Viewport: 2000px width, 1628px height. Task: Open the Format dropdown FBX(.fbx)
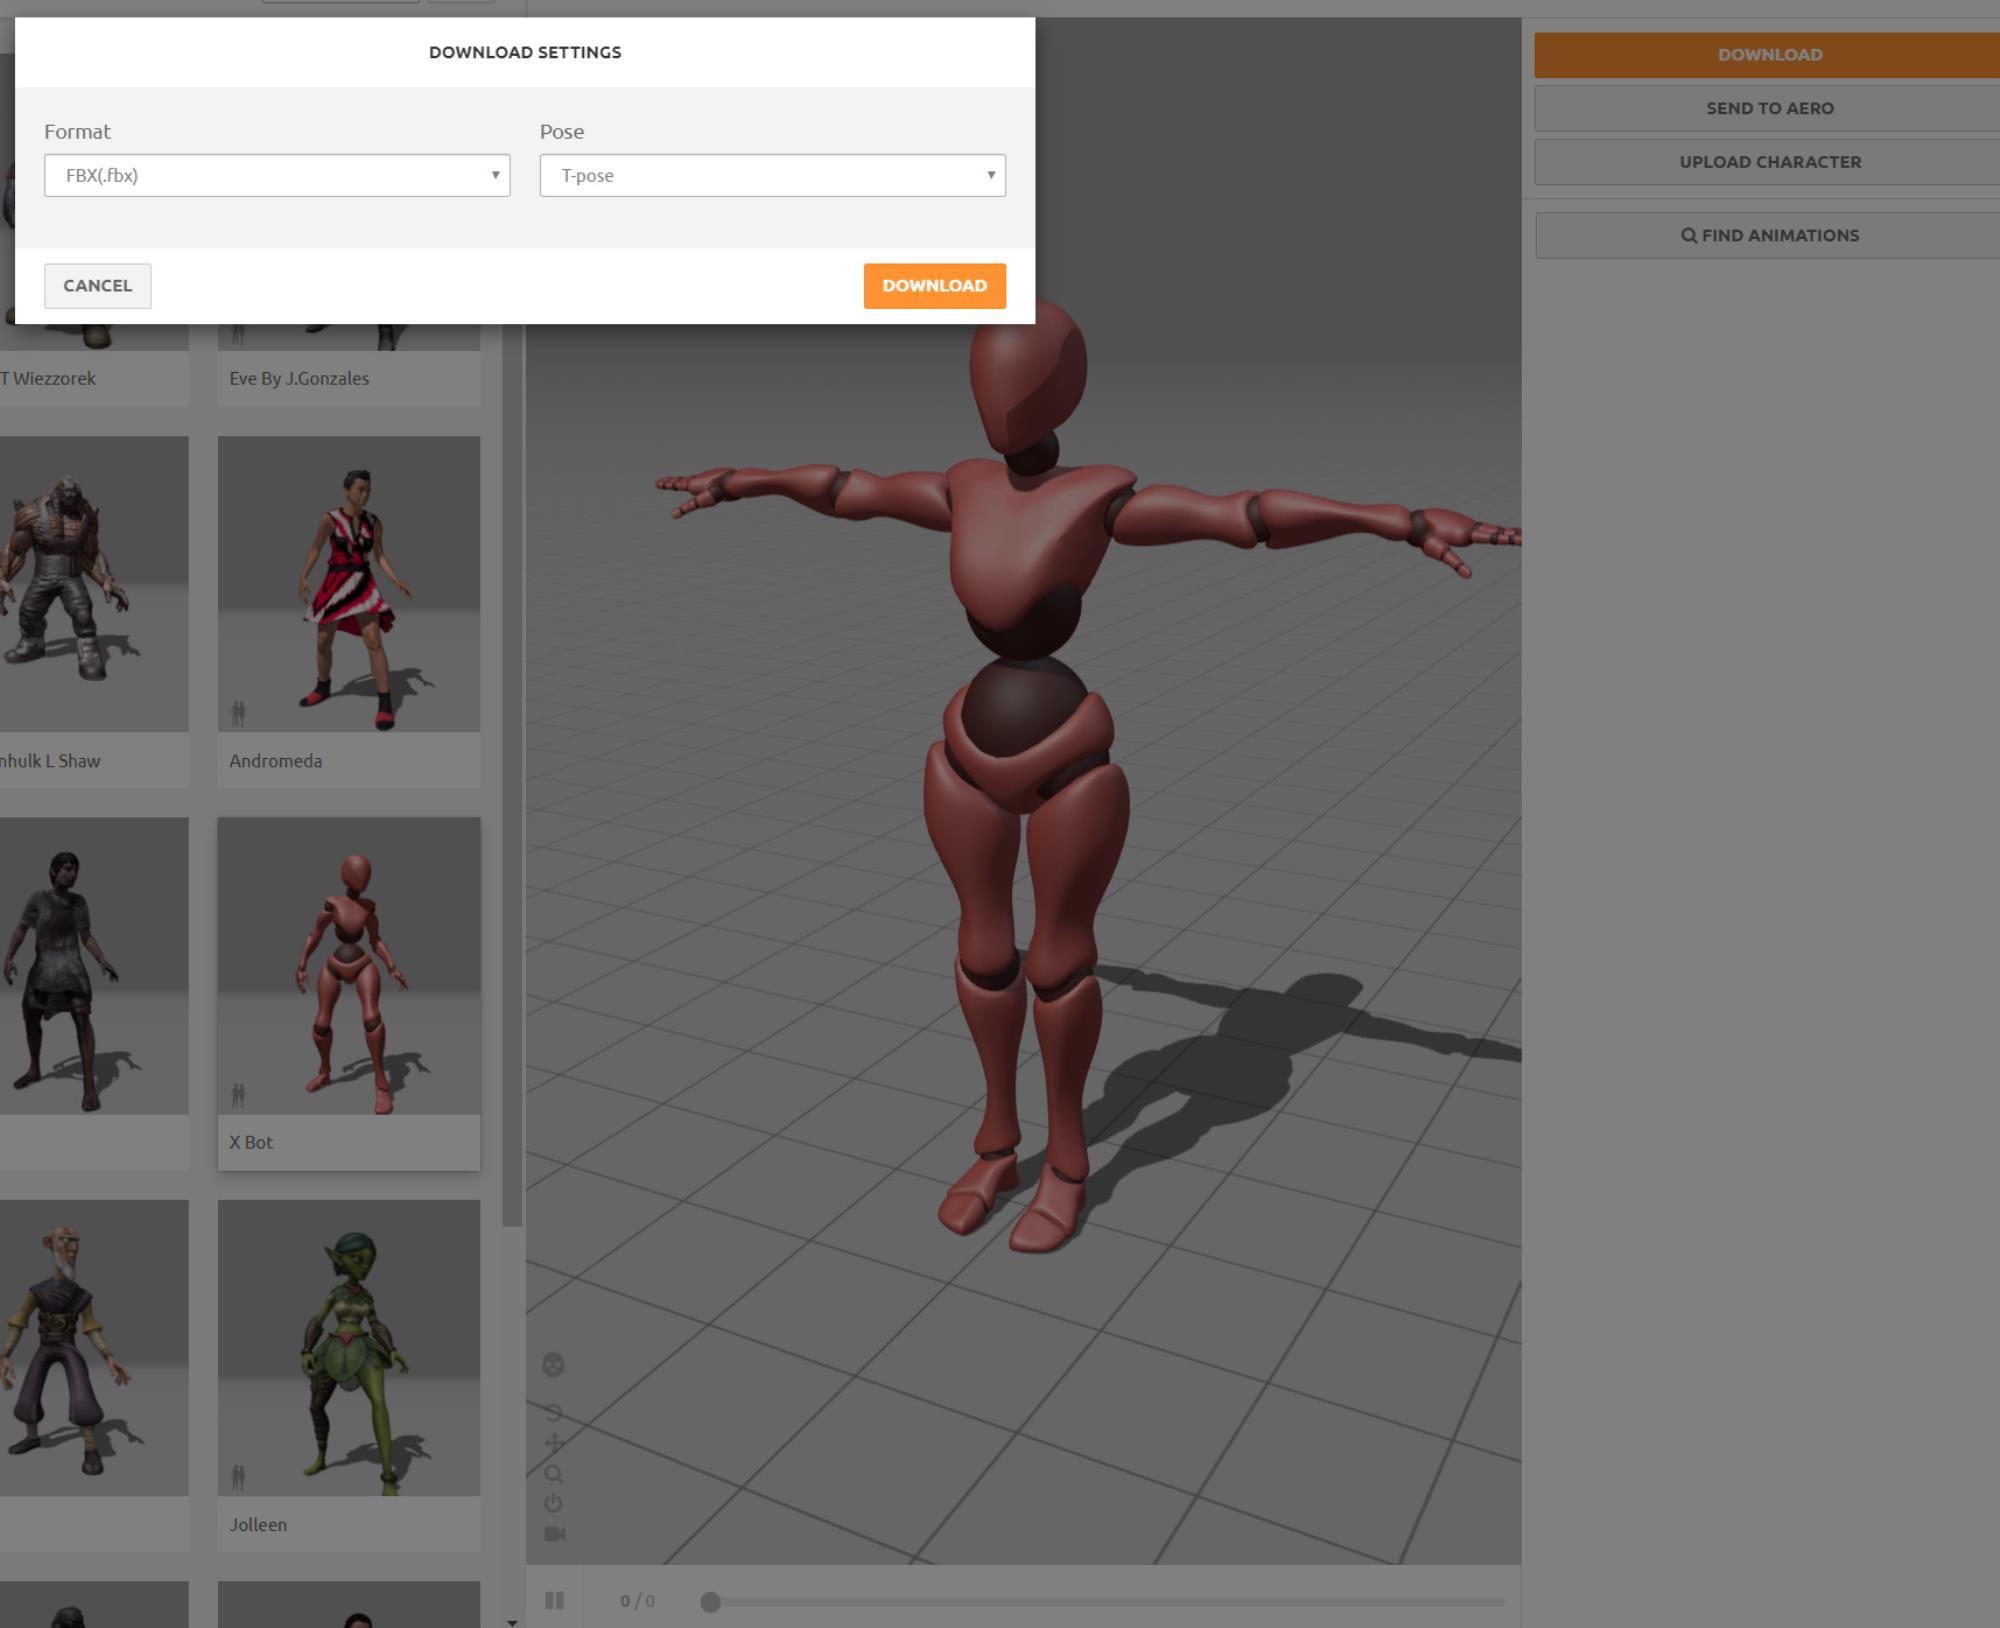click(277, 175)
